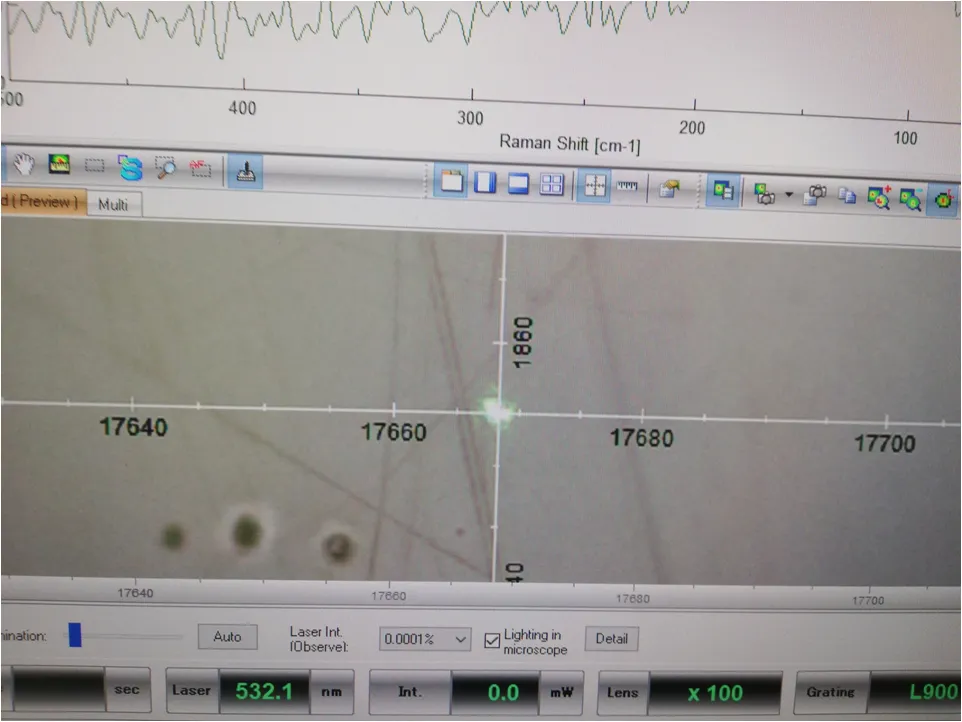The width and height of the screenshot is (962, 722).
Task: Click the 1860 vertical axis label
Action: pos(522,343)
